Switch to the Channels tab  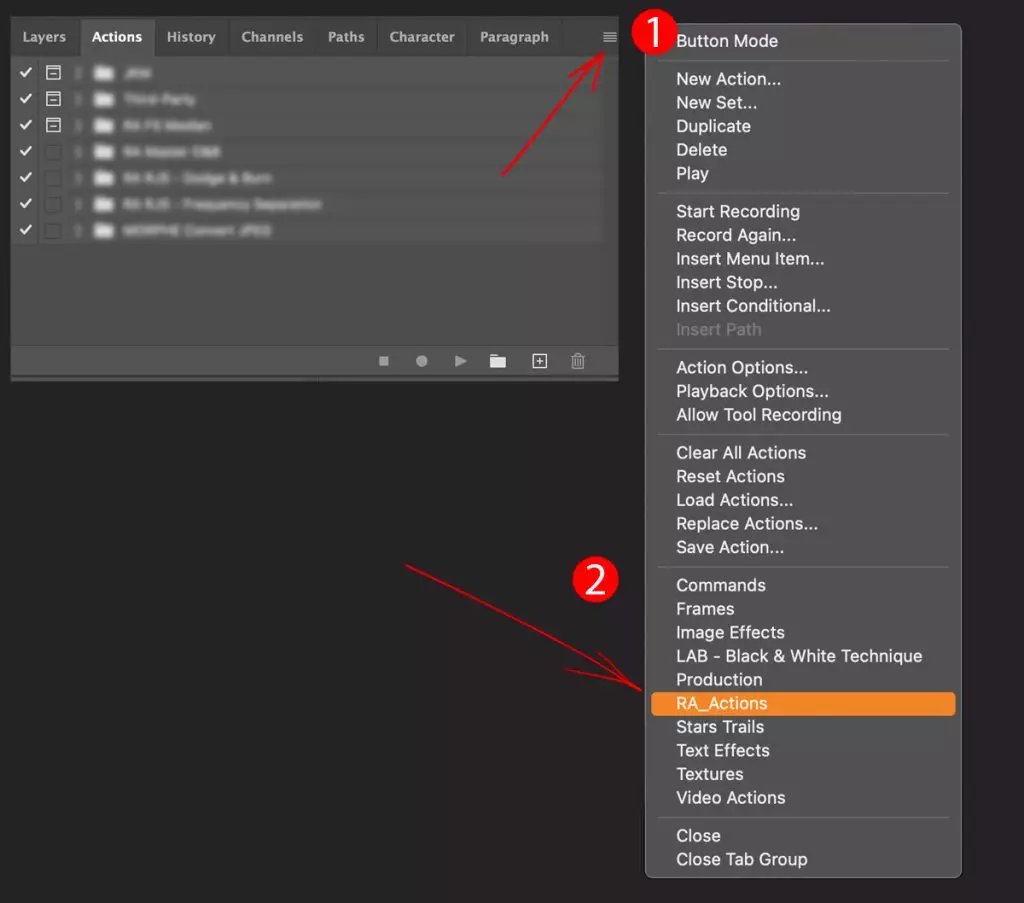[x=272, y=37]
